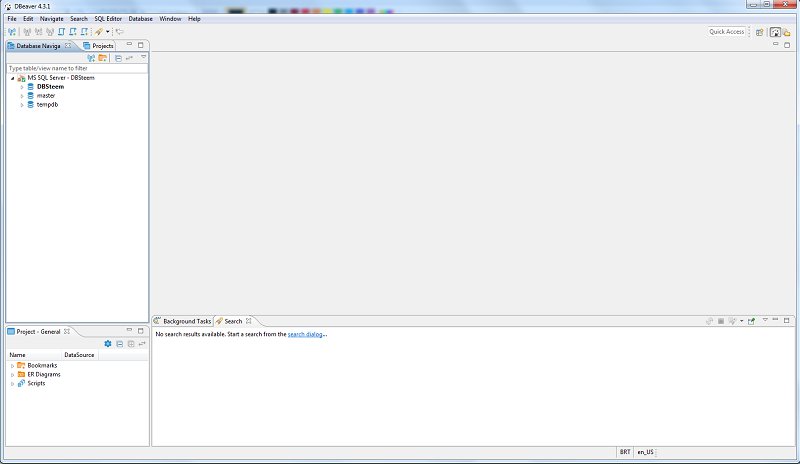Click the greyed Invalidate/Reconnect icon in main toolbar
Image resolution: width=800 pixels, height=464 pixels.
click(x=38, y=32)
